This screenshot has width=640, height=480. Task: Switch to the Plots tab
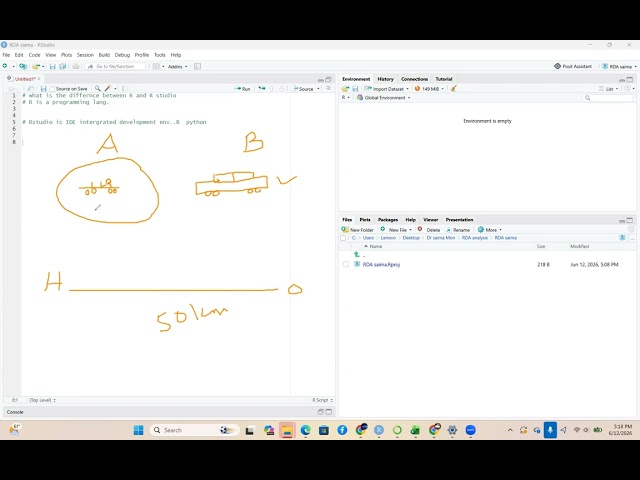(365, 220)
